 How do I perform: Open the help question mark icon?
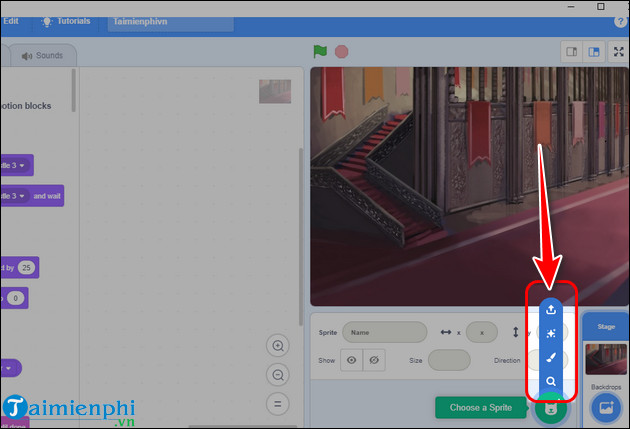tap(620, 22)
